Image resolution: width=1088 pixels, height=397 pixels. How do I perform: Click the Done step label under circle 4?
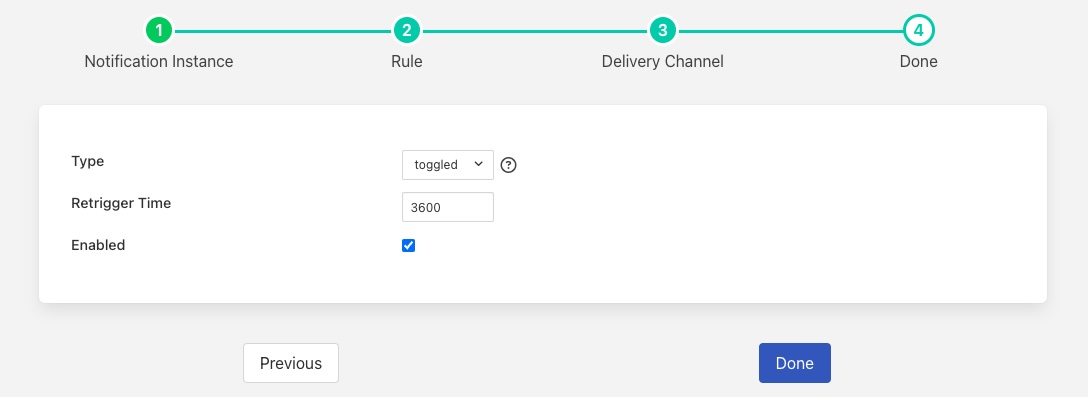pos(919,61)
